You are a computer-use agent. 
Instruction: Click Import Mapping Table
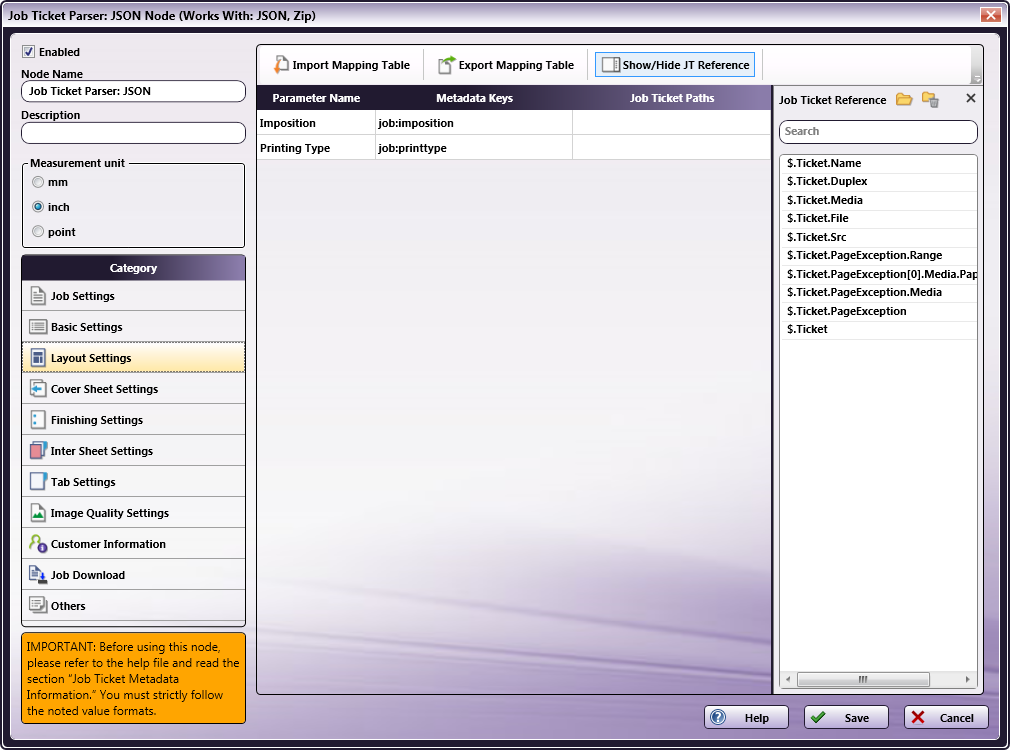pyautogui.click(x=341, y=65)
